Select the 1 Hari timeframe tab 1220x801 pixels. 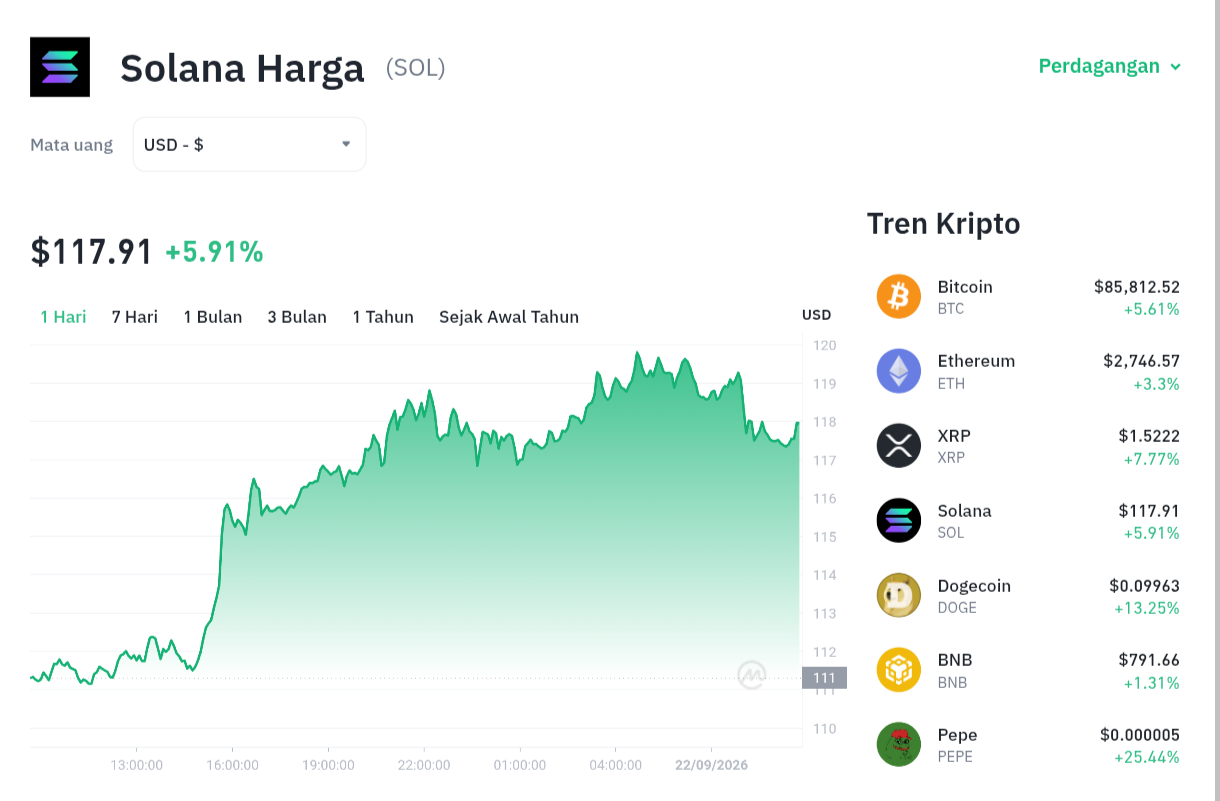pos(63,317)
